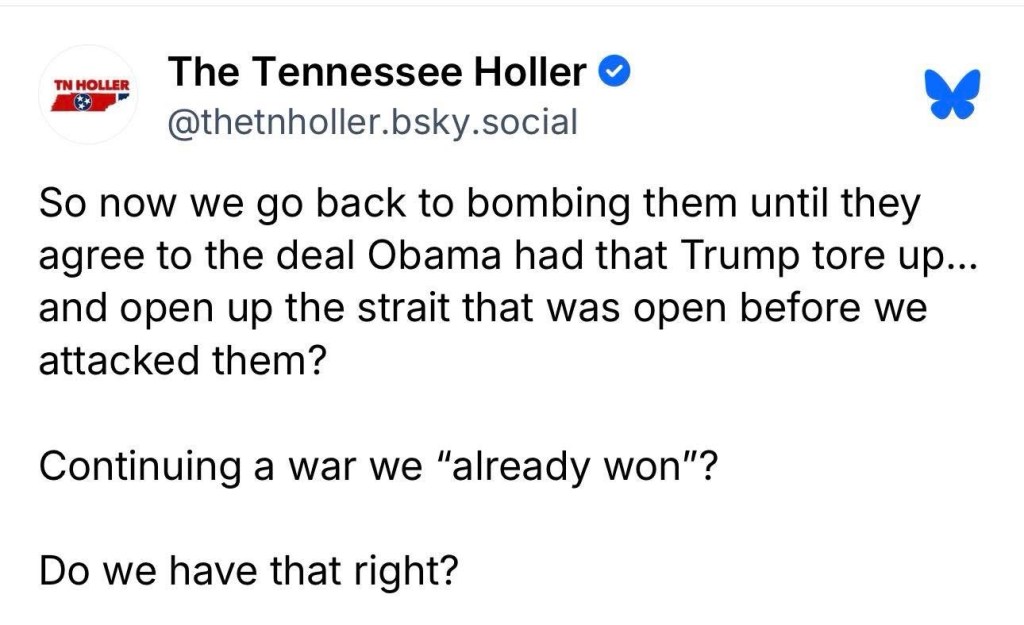Click the word "deal" in the post

312,257
